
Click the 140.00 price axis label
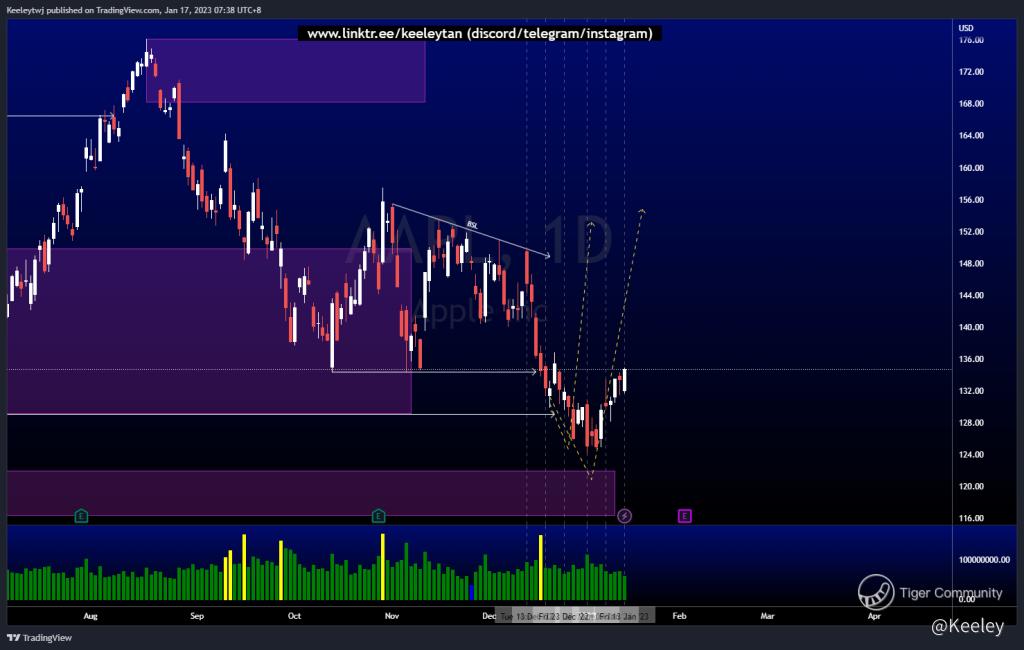[x=971, y=327]
